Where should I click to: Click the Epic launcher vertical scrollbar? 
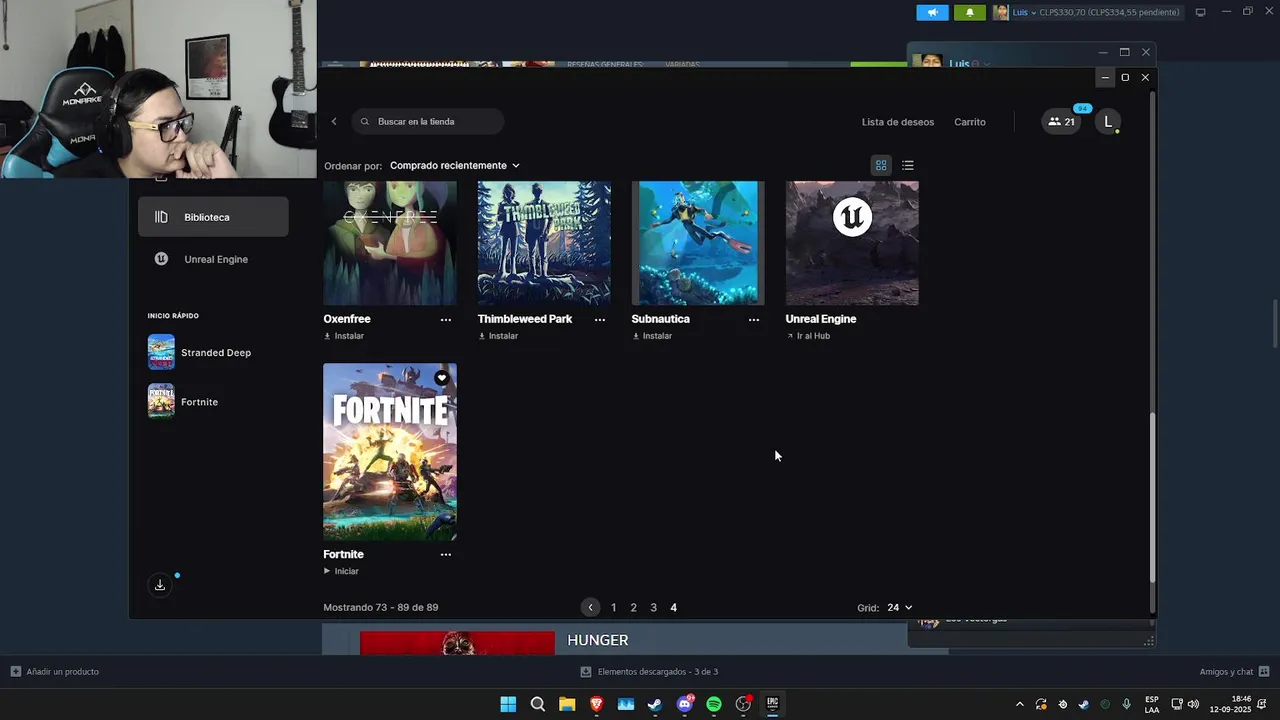[x=1152, y=498]
